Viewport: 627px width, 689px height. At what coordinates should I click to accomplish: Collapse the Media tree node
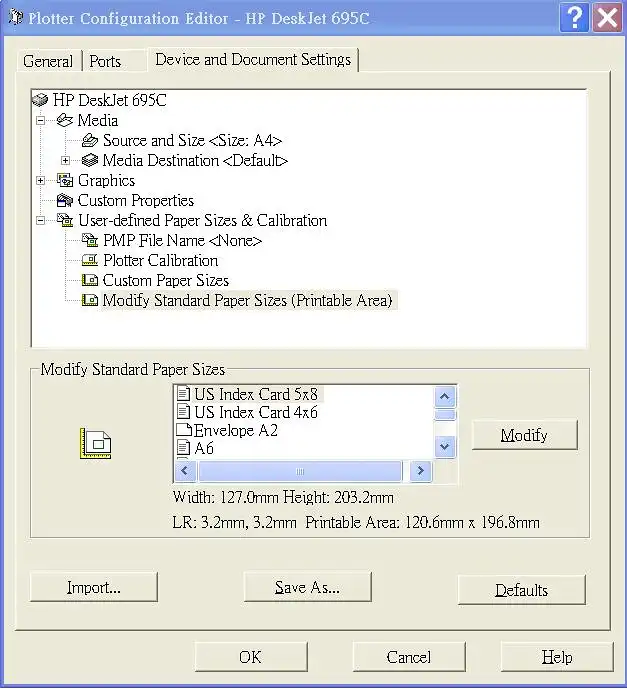click(x=40, y=120)
